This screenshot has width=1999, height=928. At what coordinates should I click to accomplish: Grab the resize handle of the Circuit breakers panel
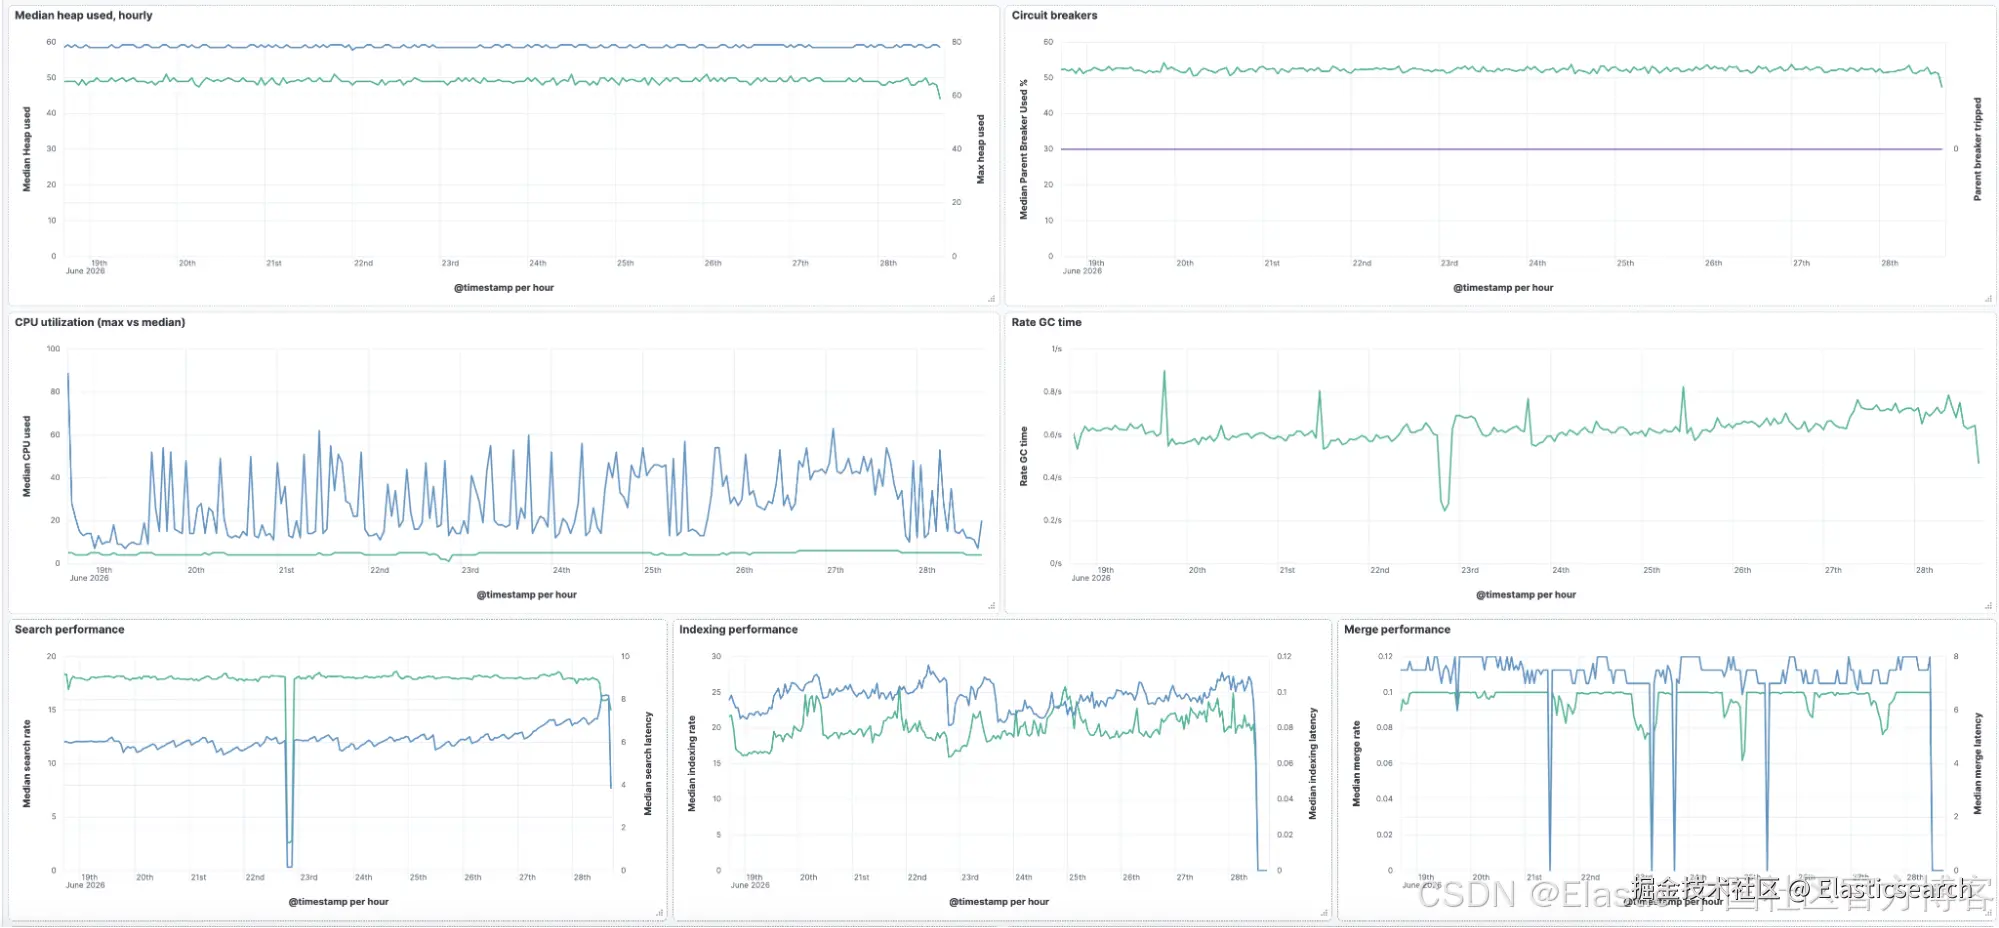(1989, 298)
